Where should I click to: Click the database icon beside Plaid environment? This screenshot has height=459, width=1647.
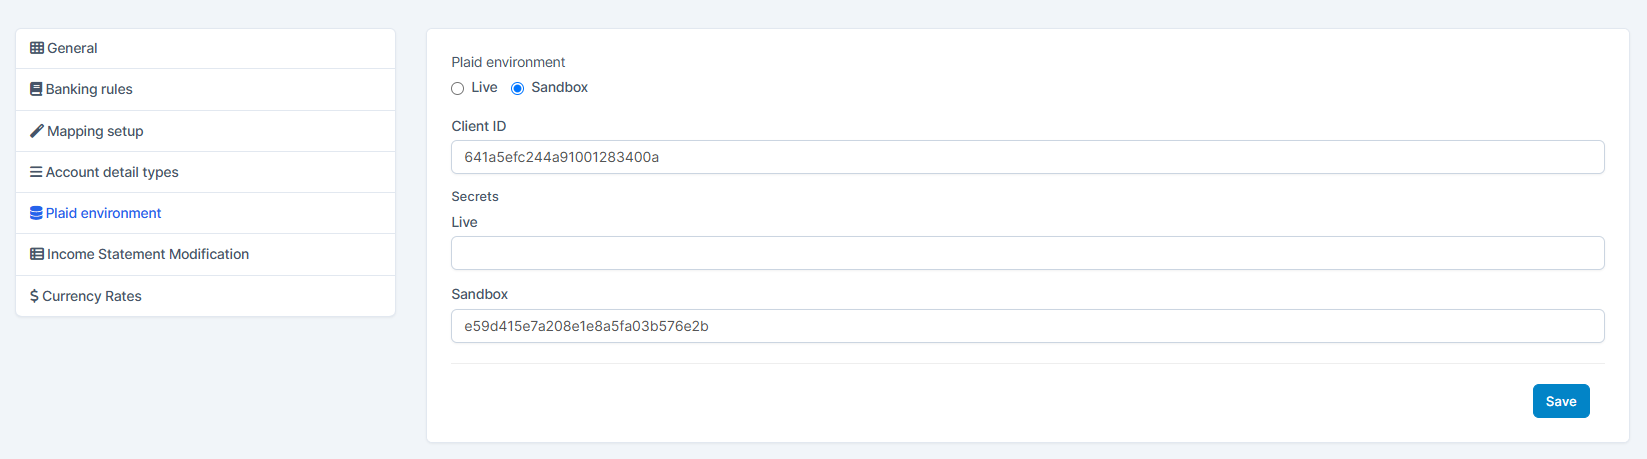pyautogui.click(x=36, y=213)
